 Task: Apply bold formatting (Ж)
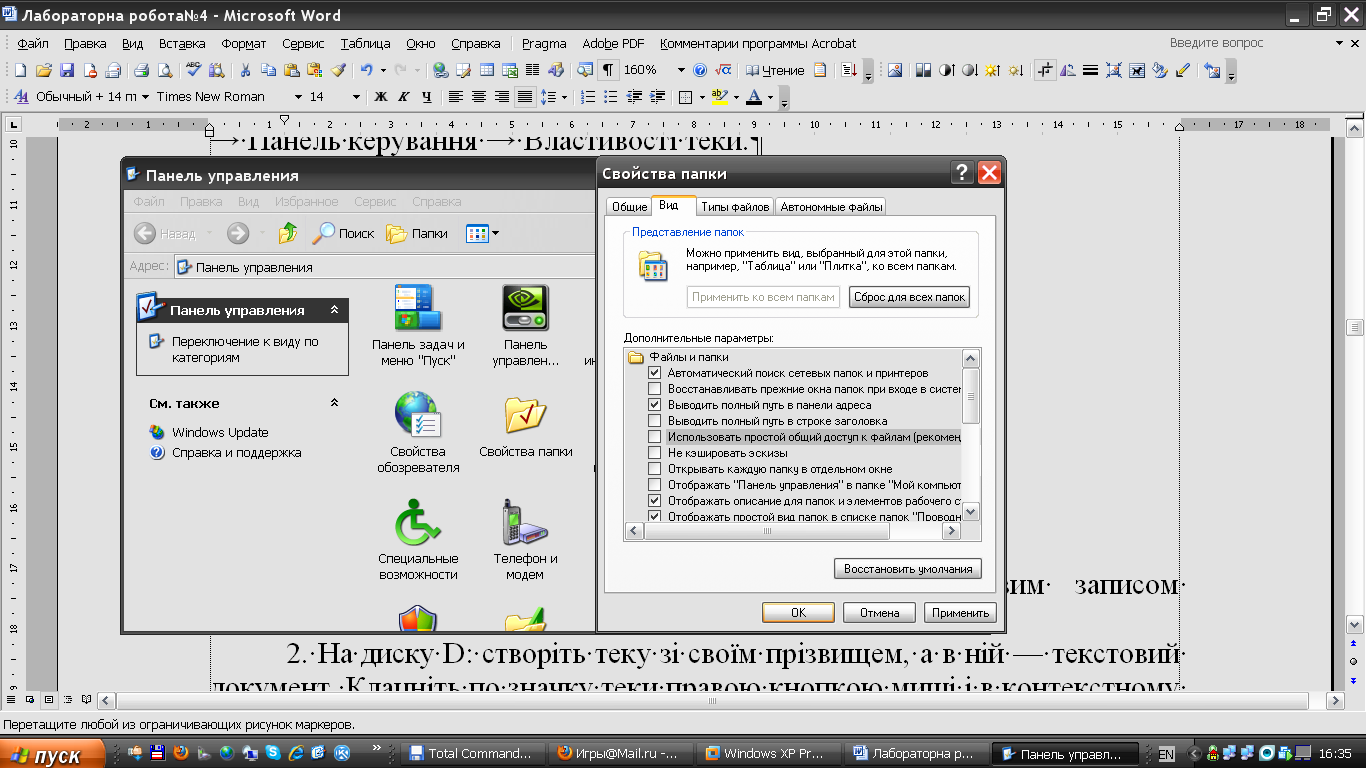(381, 97)
